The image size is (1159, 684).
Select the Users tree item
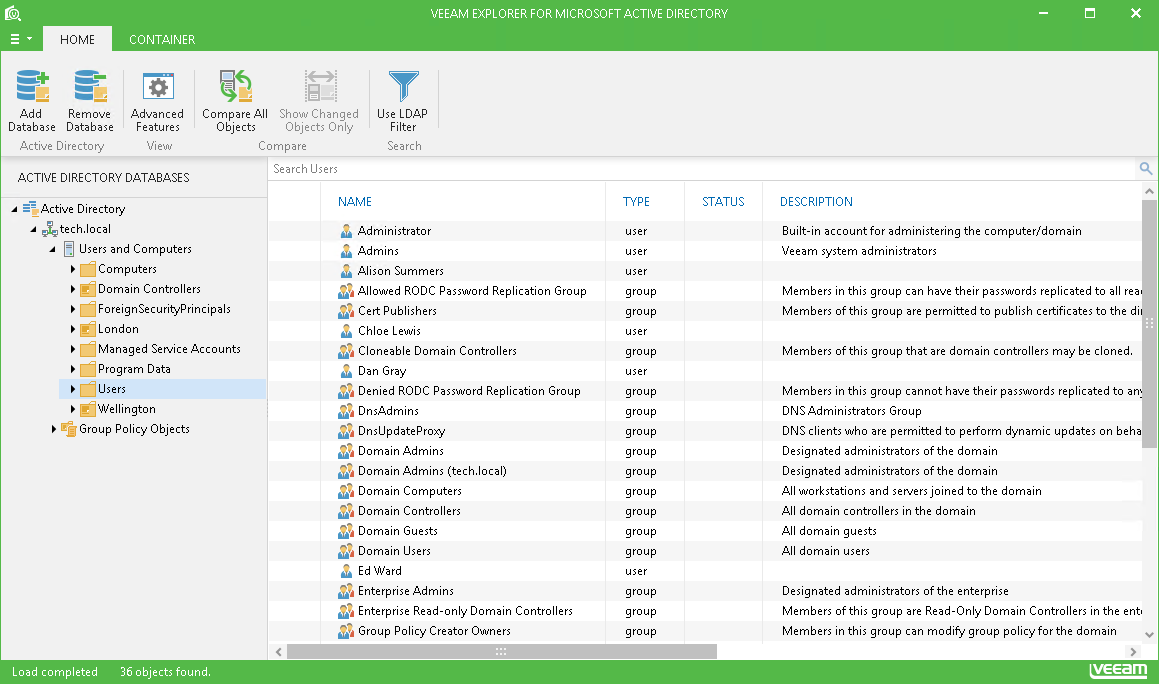(162, 389)
